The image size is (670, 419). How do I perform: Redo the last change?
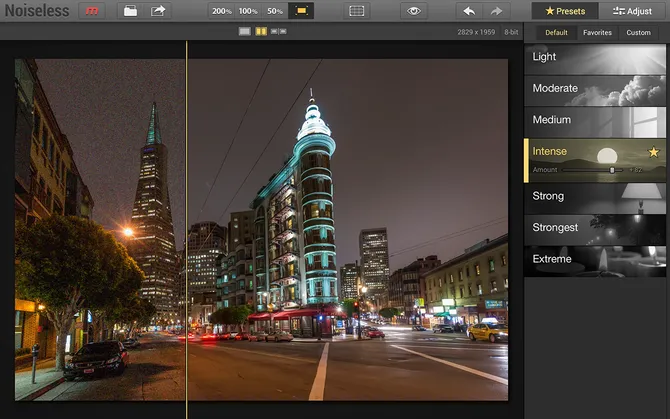pyautogui.click(x=496, y=11)
